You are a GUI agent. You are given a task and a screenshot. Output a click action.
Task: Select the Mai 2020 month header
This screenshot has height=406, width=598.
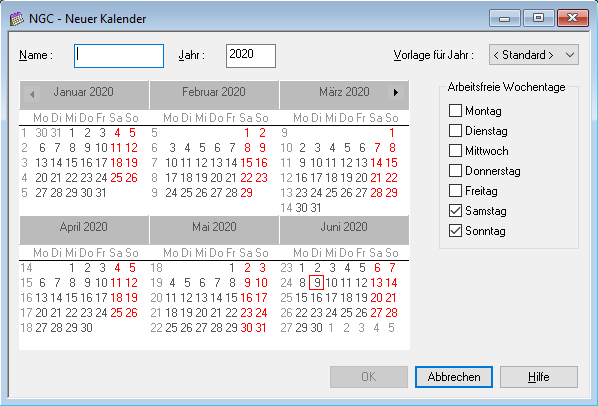214,227
